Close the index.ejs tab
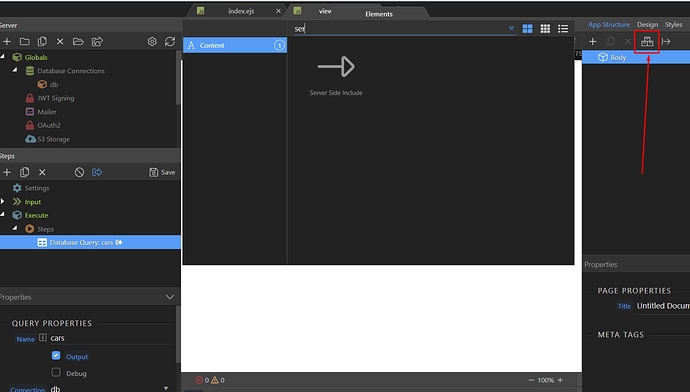 point(278,11)
